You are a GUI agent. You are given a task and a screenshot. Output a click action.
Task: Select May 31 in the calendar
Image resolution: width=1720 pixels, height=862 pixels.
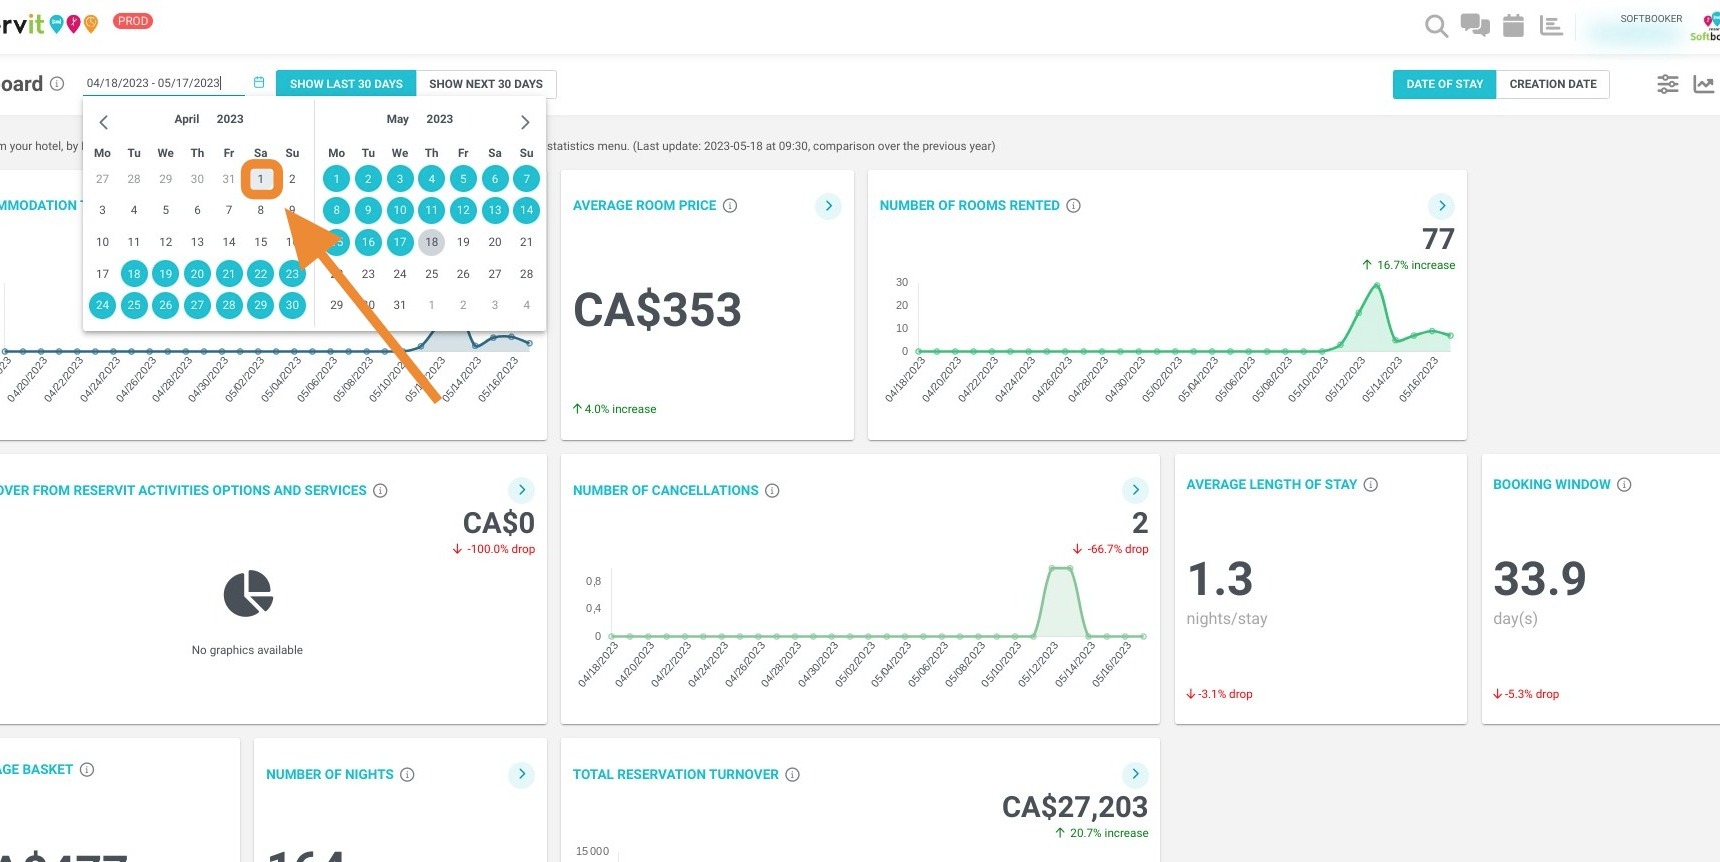tap(400, 305)
